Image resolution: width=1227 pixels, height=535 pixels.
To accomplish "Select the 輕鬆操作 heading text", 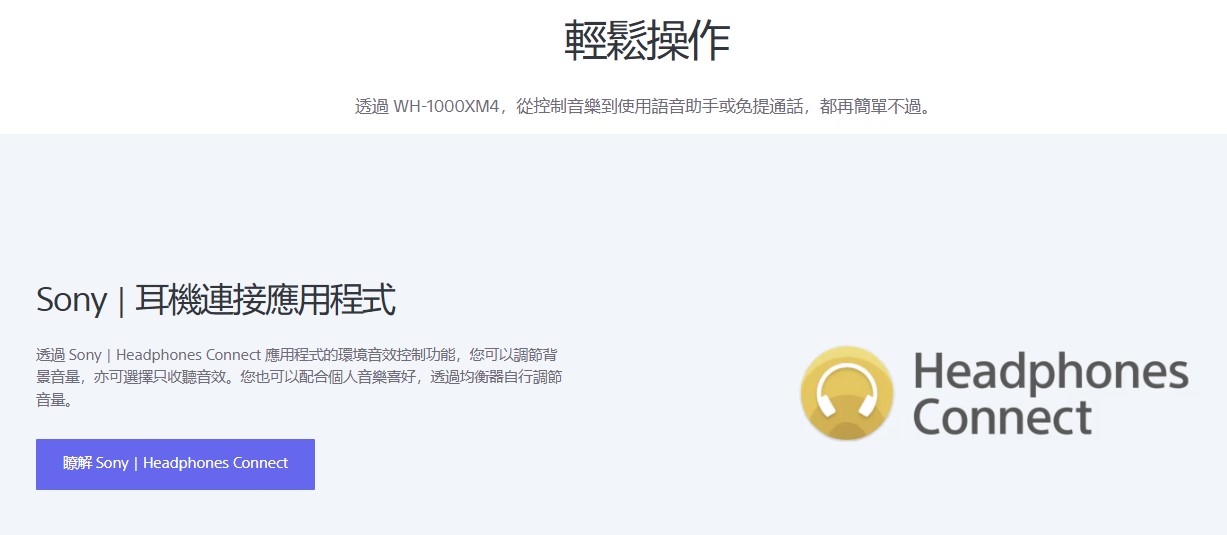I will (x=647, y=40).
